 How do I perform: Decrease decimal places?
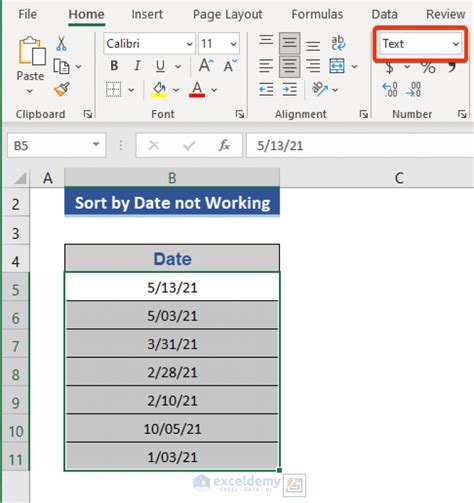coord(413,89)
